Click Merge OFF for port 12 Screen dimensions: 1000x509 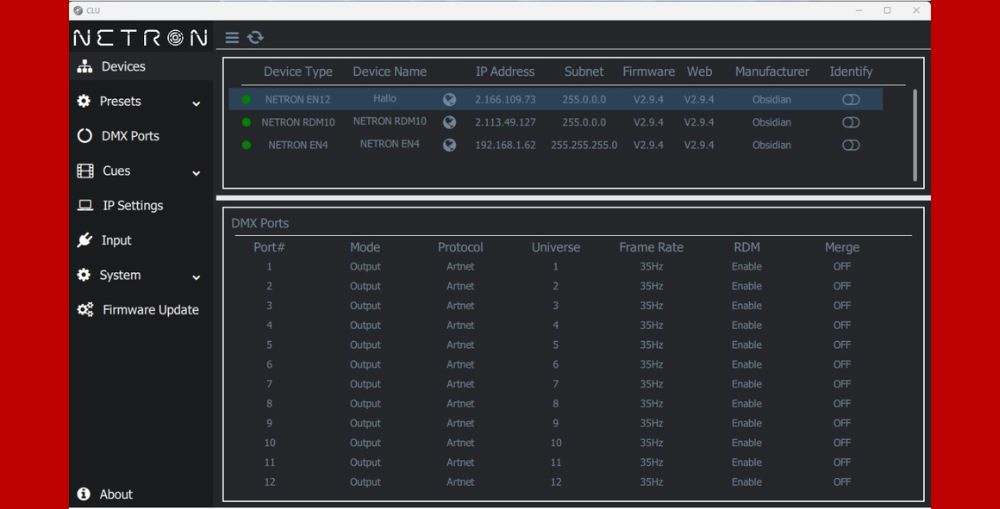pyautogui.click(x=842, y=482)
